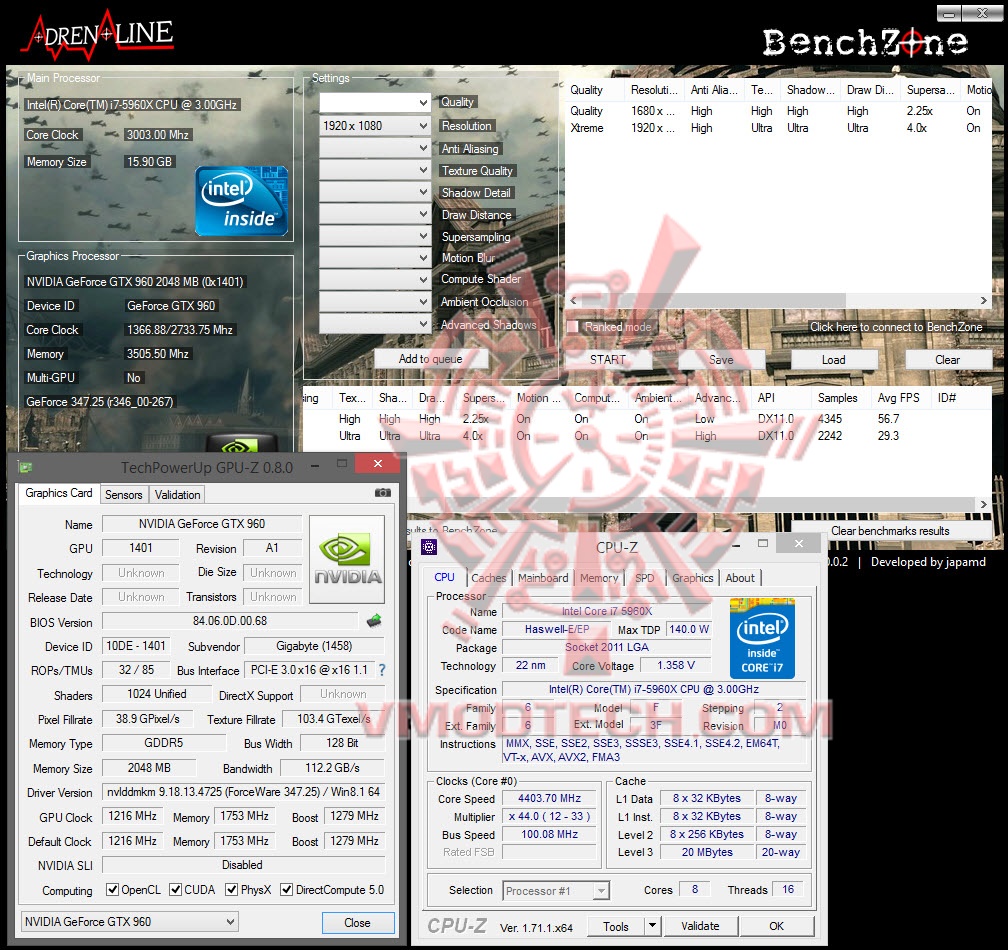The width and height of the screenshot is (1008, 950).
Task: Click the Intel inside logo in Main Processor panel
Action: (x=241, y=201)
